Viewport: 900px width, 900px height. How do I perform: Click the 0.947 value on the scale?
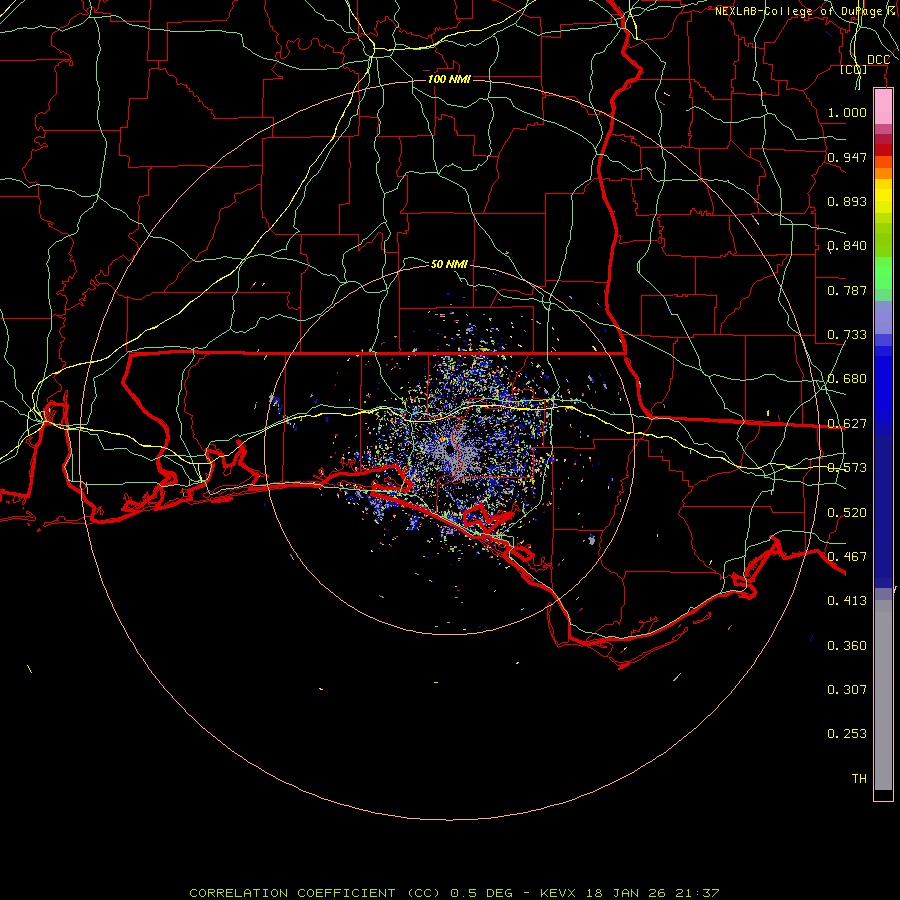coord(847,157)
